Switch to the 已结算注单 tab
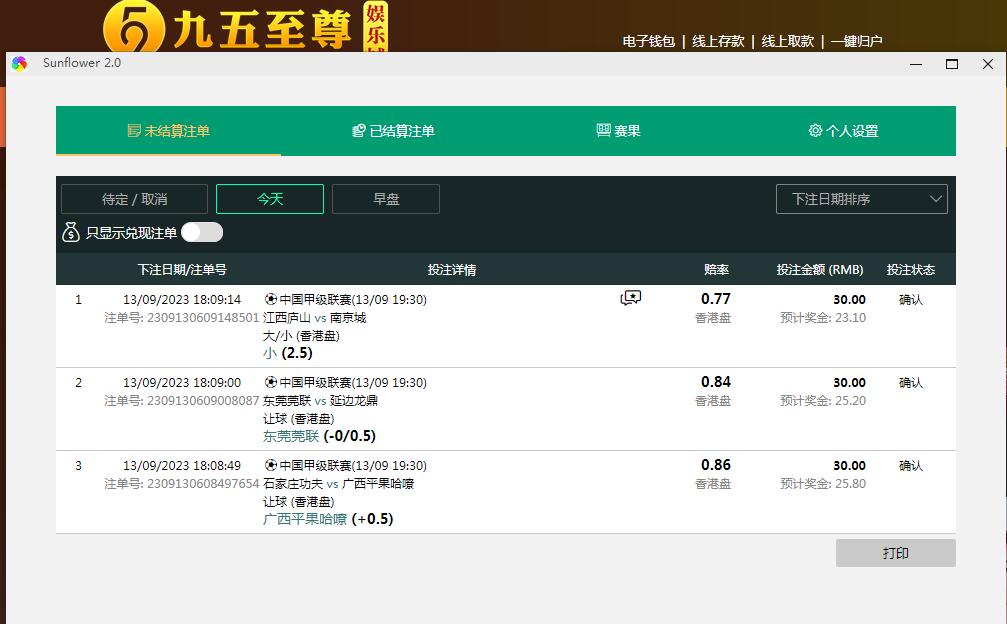The height and width of the screenshot is (624, 1007). pos(393,131)
